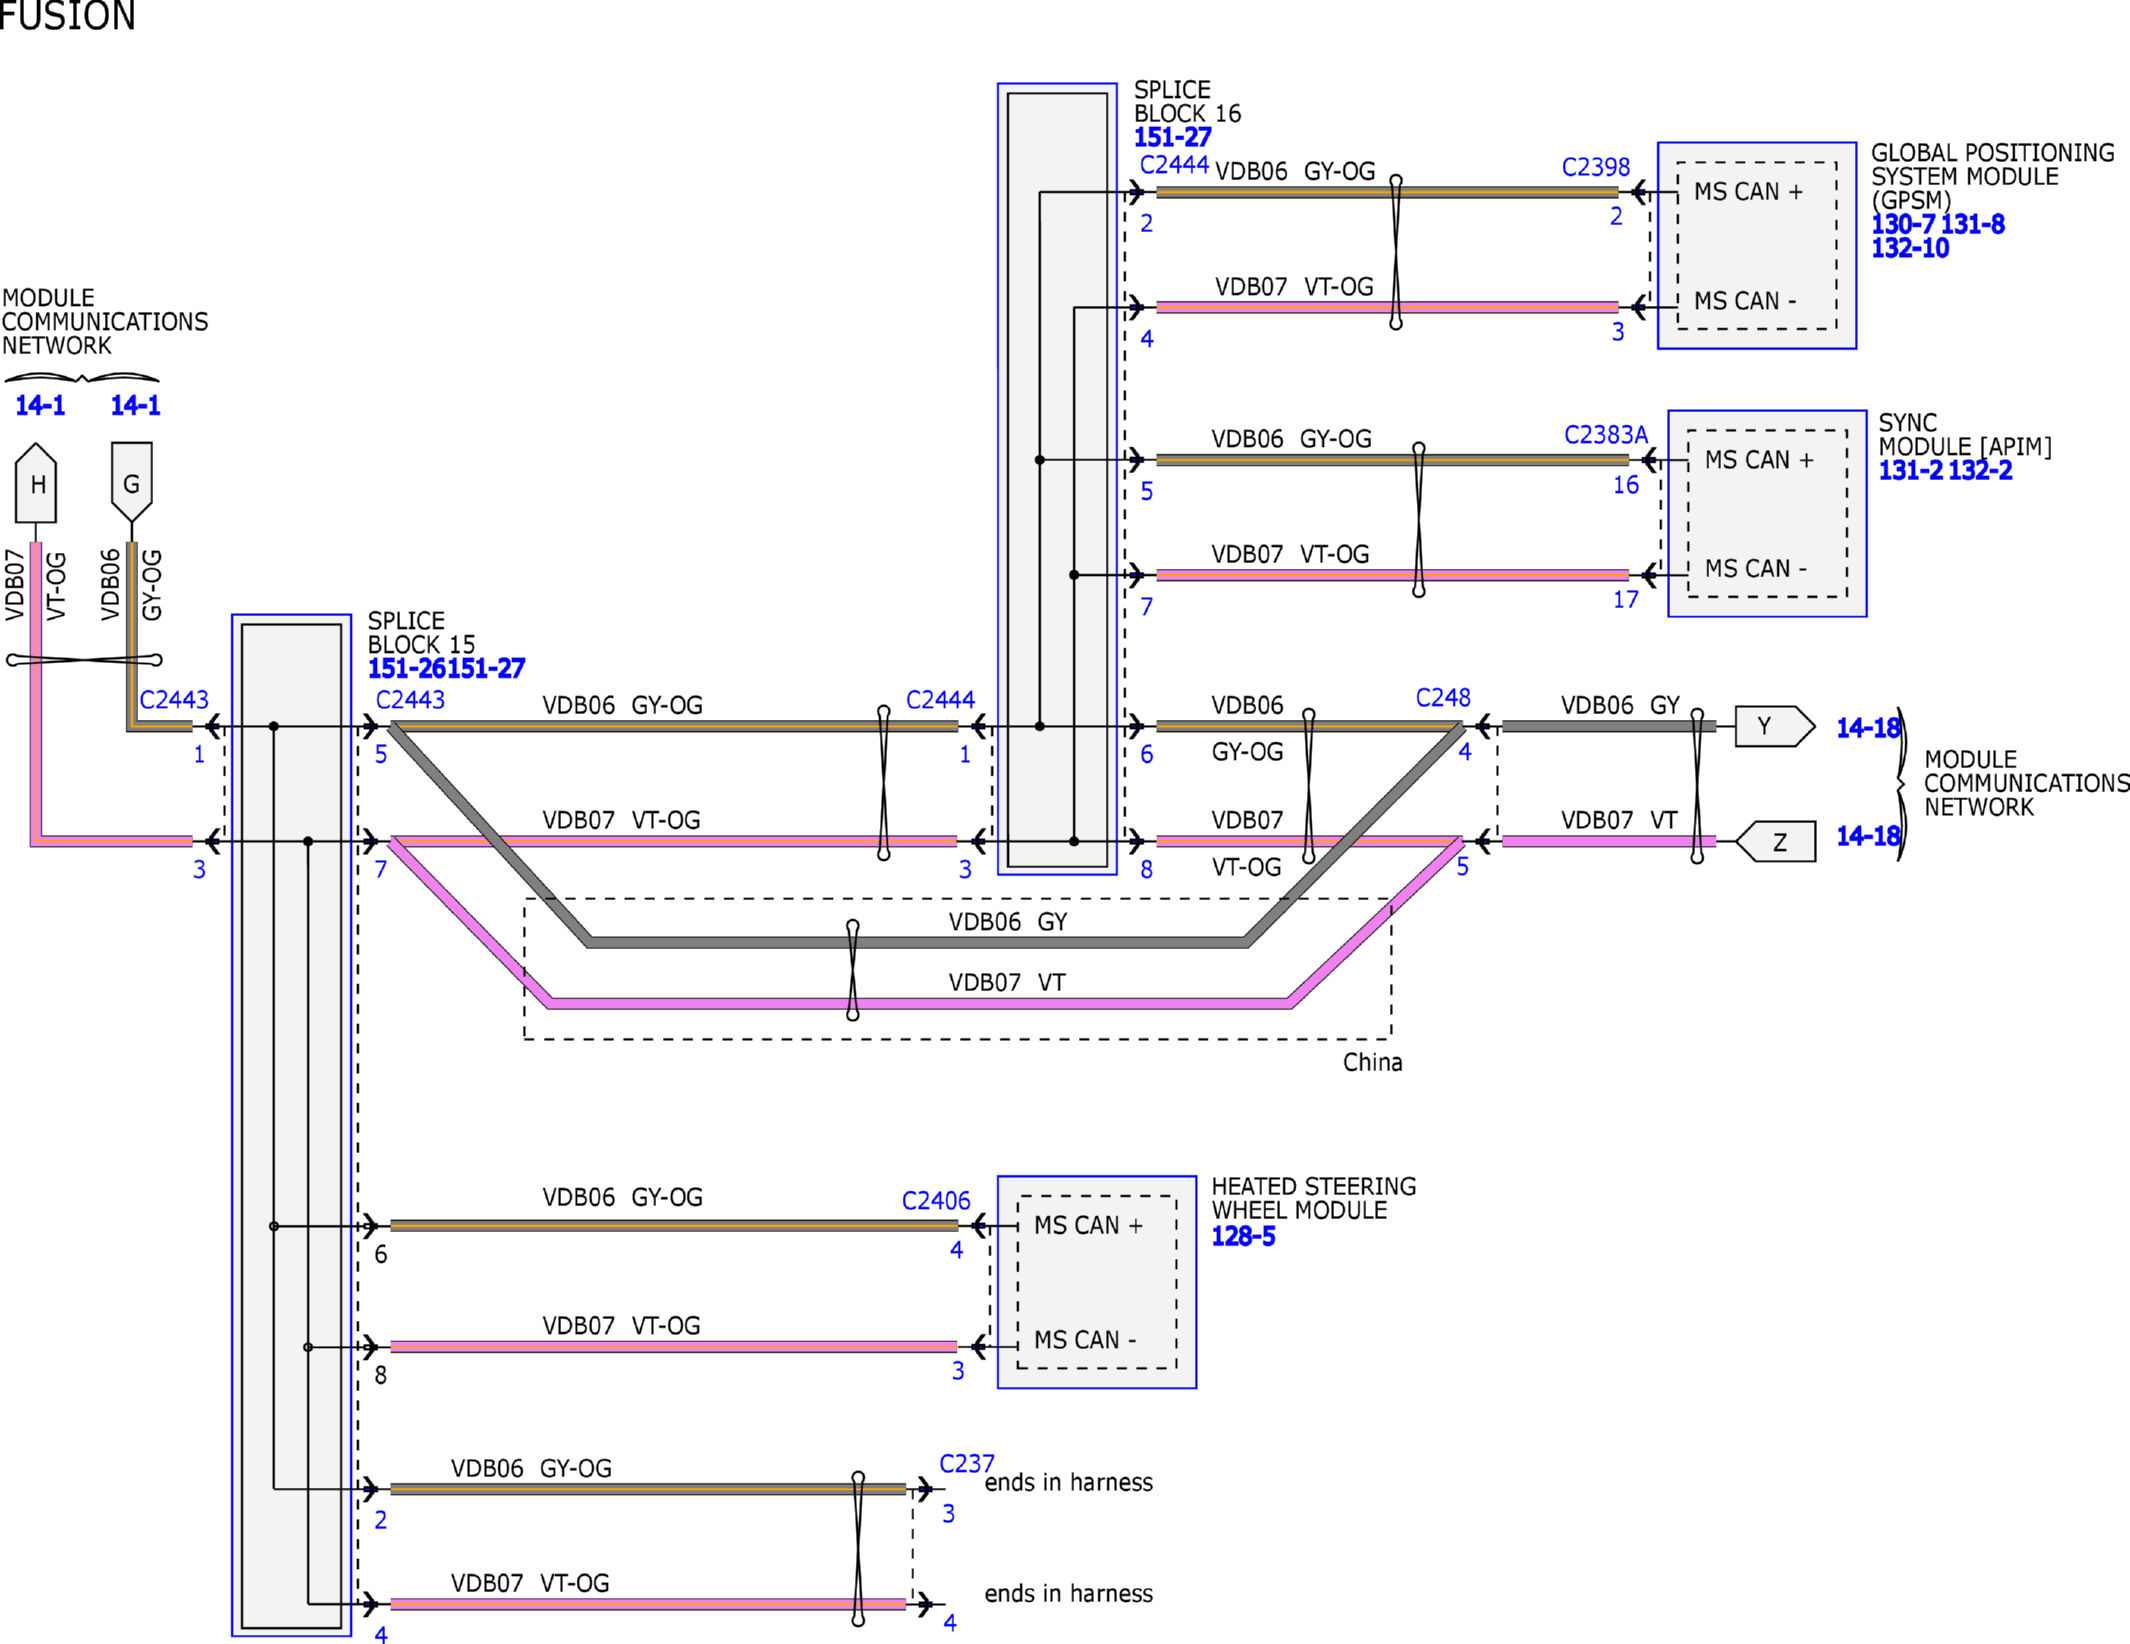Screen dimensions: 2130x1644
Task: Select the VDB06 GY label inside China box
Action: point(1008,921)
